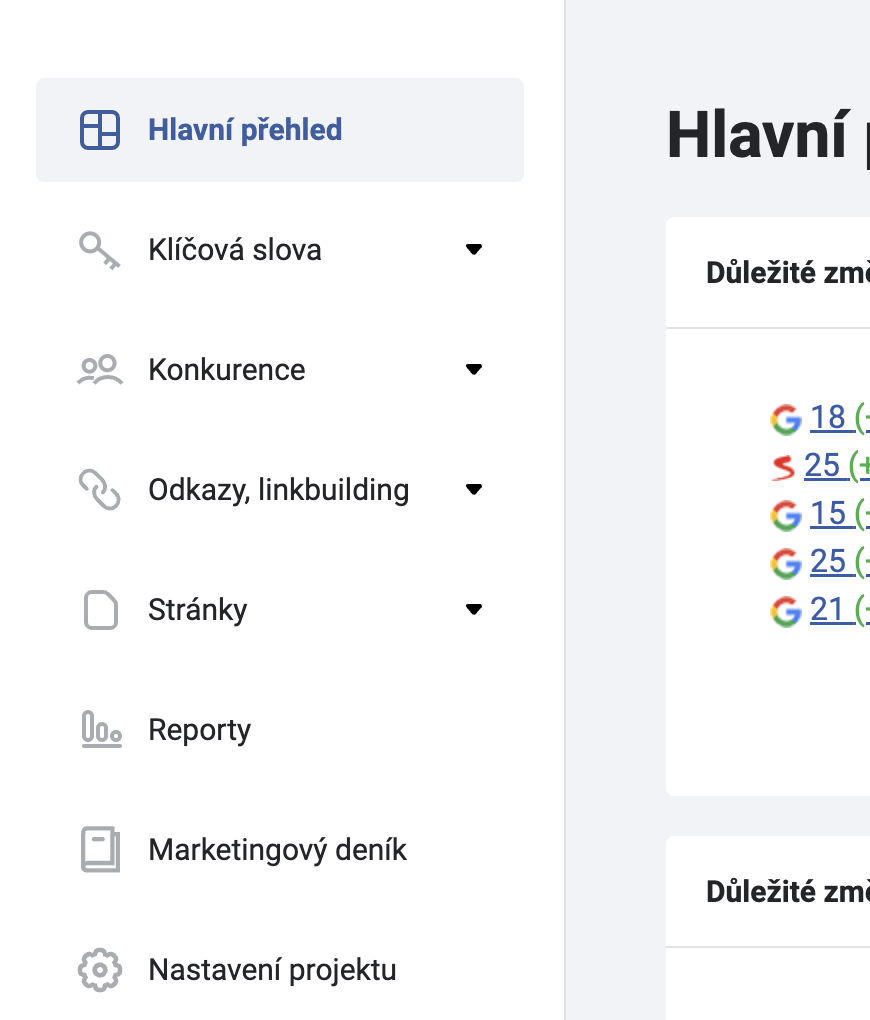
Task: Click the book icon for Marketingový deník
Action: [x=100, y=850]
